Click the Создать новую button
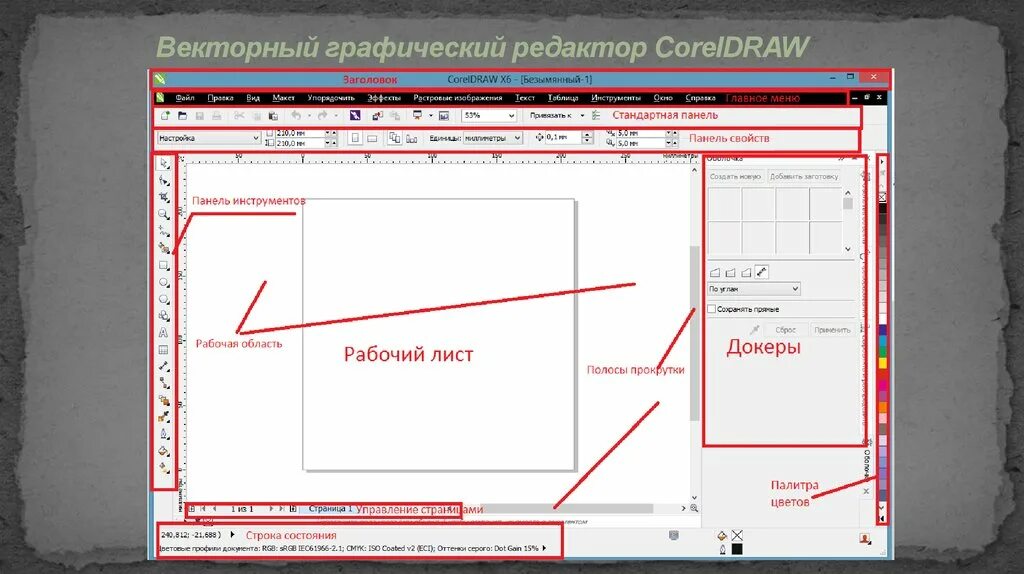This screenshot has height=574, width=1024. pyautogui.click(x=735, y=176)
